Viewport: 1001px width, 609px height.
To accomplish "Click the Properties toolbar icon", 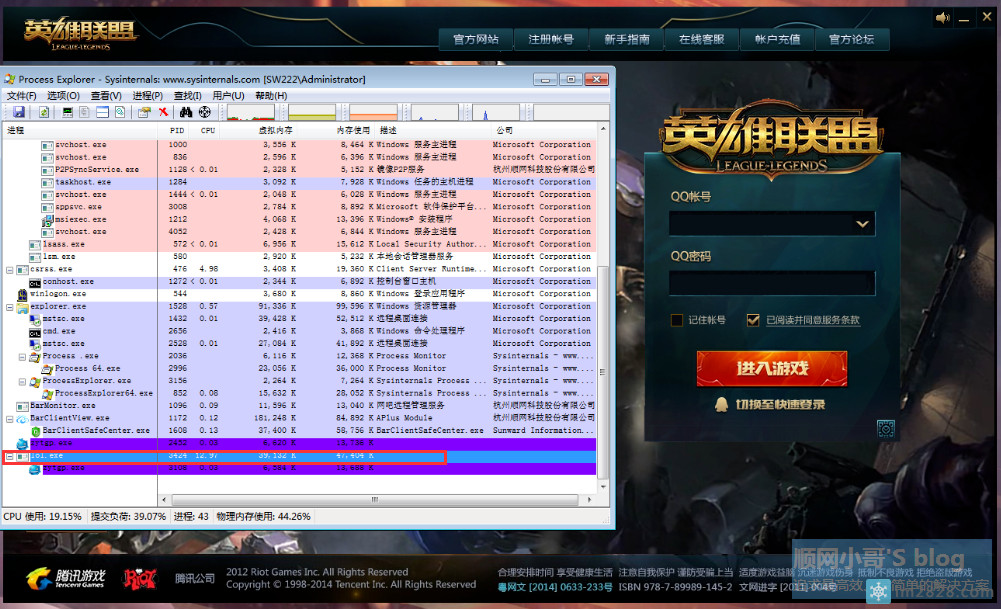I will point(144,112).
